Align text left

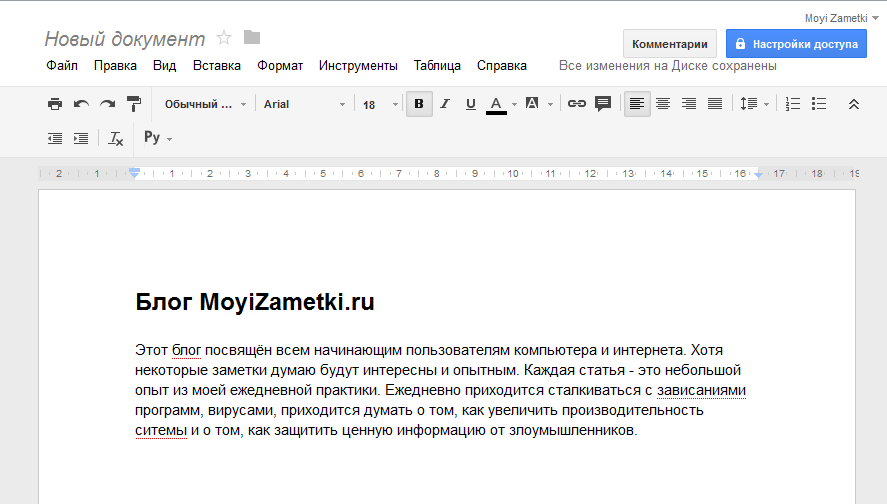637,104
